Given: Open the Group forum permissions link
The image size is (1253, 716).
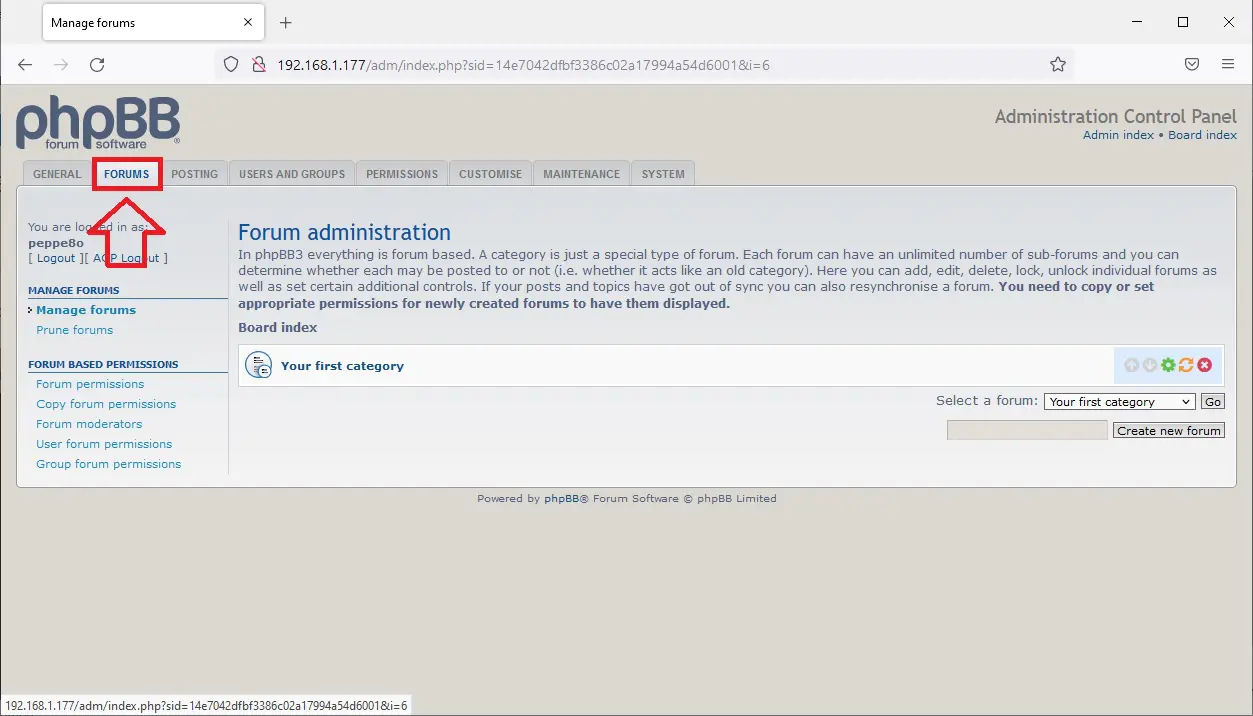Looking at the screenshot, I should point(109,464).
